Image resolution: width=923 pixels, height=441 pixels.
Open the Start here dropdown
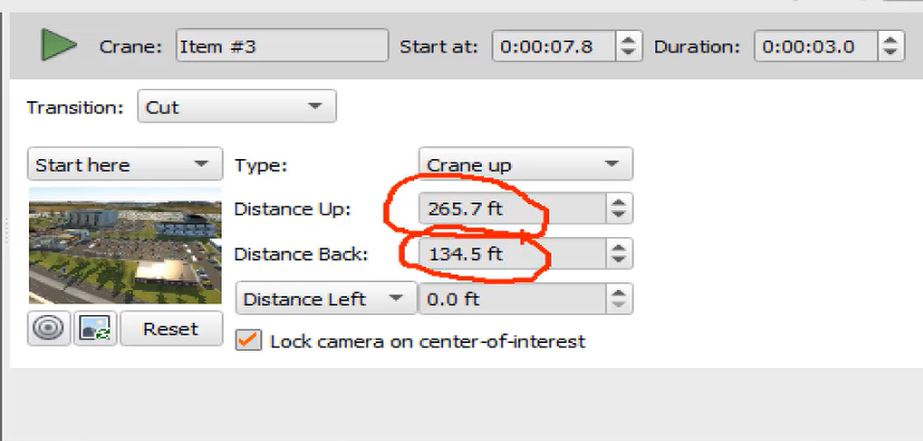coord(125,164)
